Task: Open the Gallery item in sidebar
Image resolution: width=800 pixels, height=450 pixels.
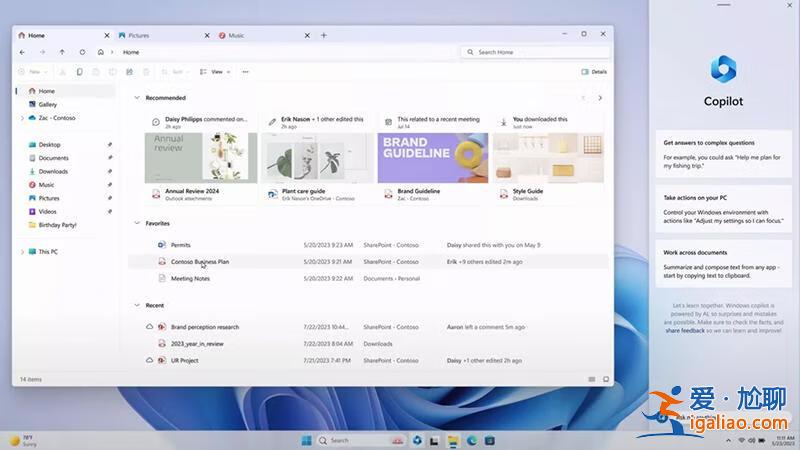Action: [47, 104]
